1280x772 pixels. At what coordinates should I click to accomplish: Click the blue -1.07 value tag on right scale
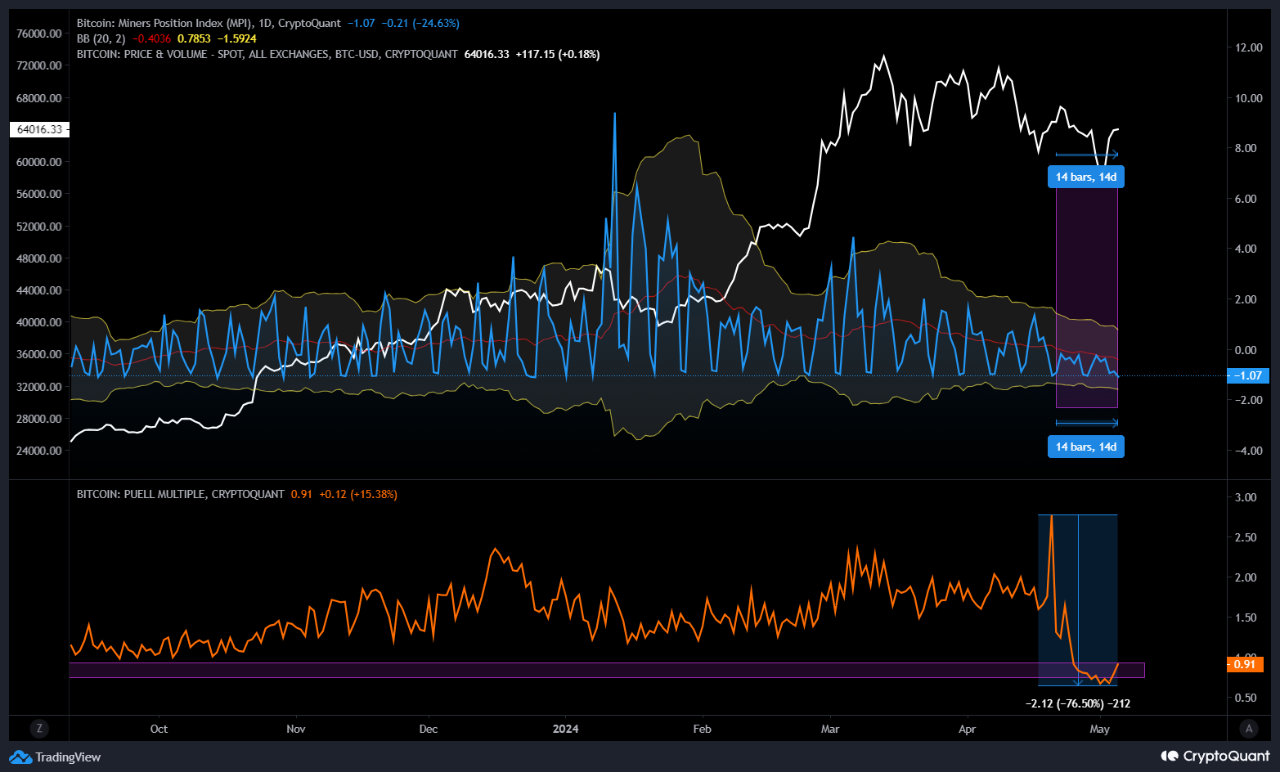[x=1248, y=376]
